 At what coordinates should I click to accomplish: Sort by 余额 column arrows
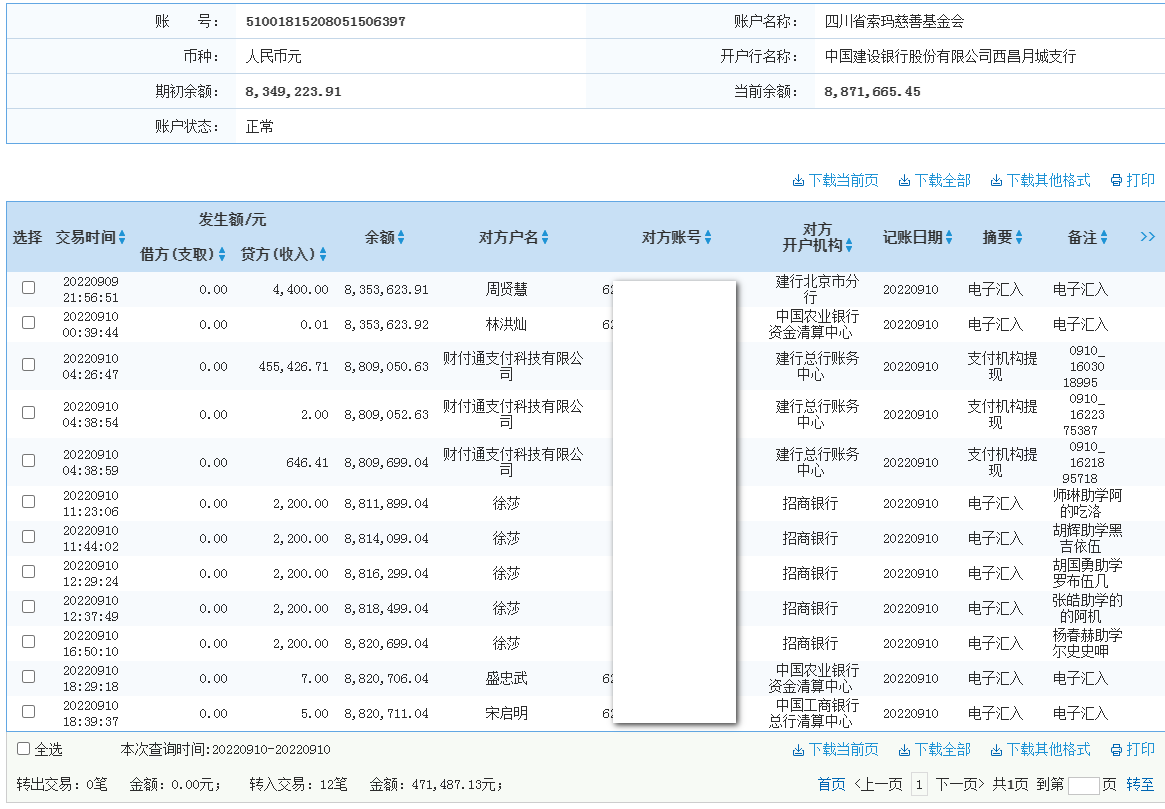[401, 238]
